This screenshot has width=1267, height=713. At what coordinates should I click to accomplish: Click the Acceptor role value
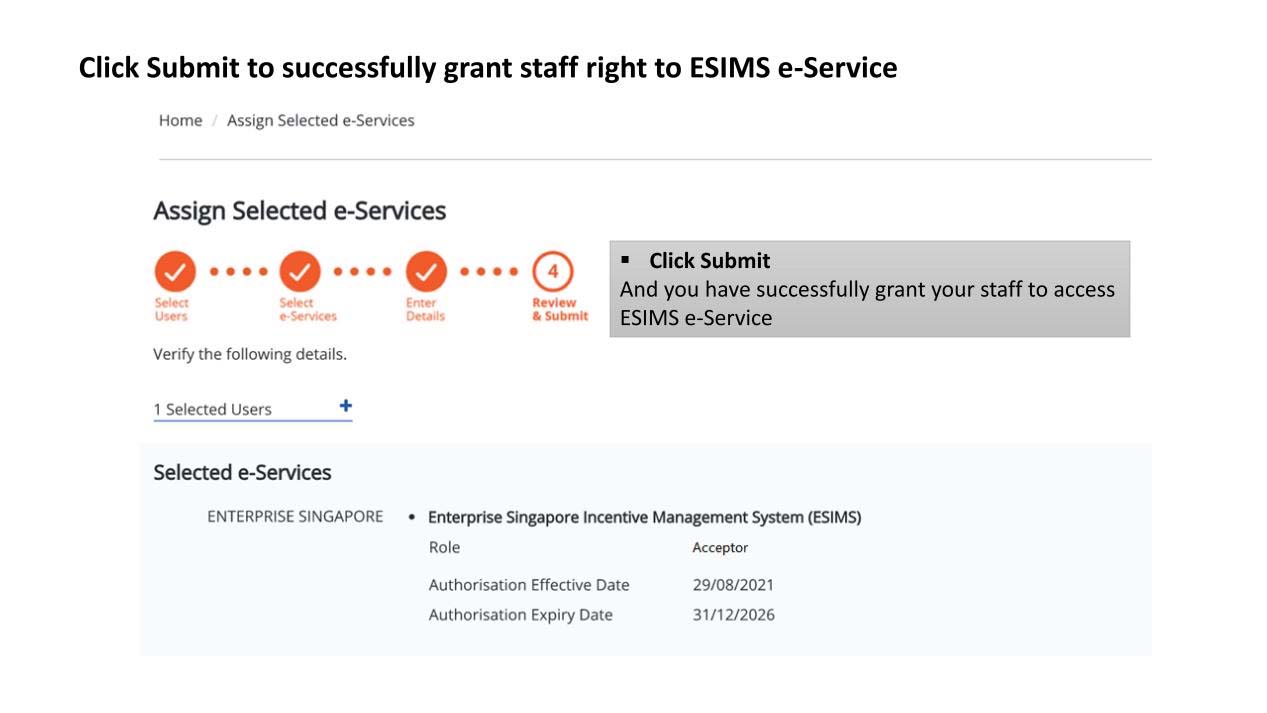click(720, 548)
